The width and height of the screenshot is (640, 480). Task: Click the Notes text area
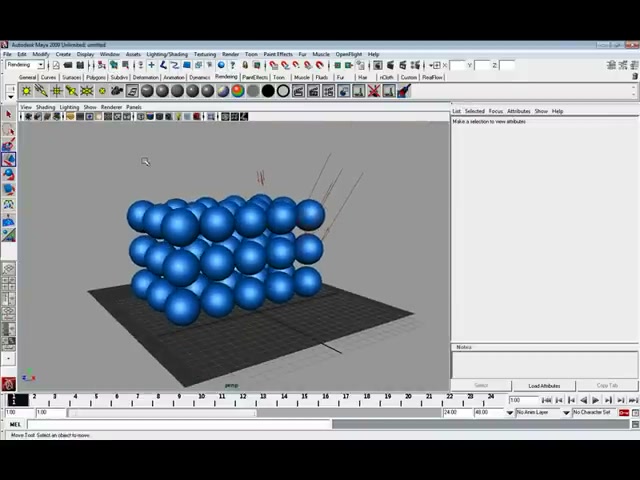[x=544, y=364]
